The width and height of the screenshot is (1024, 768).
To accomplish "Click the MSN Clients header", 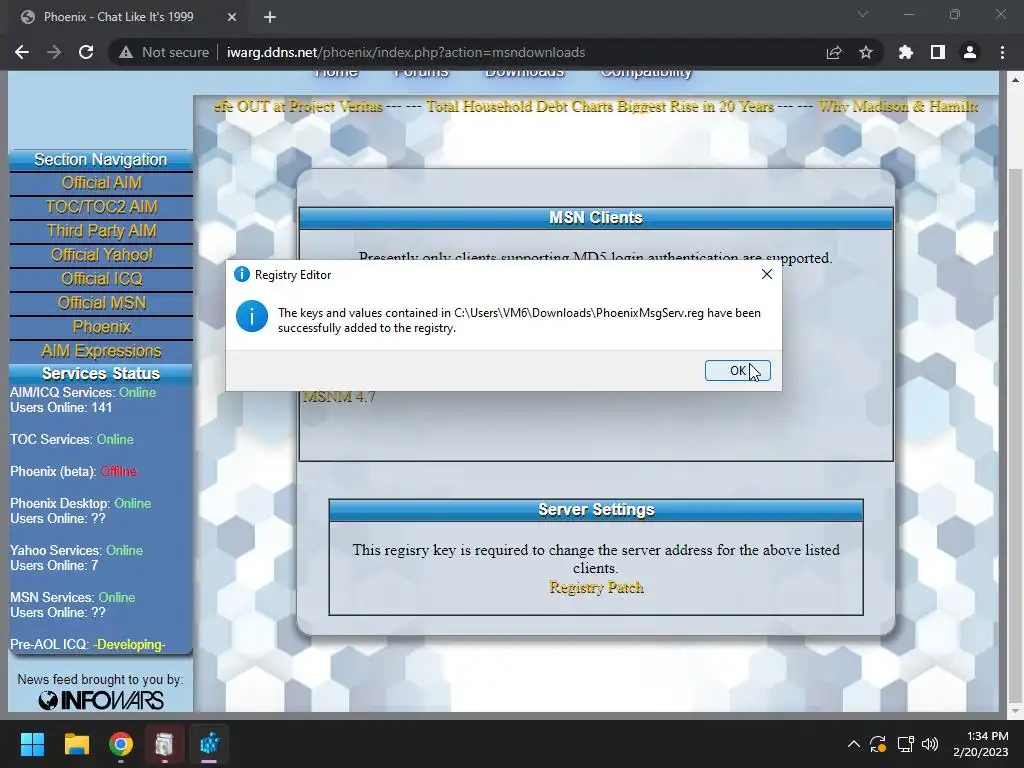I will coord(596,218).
